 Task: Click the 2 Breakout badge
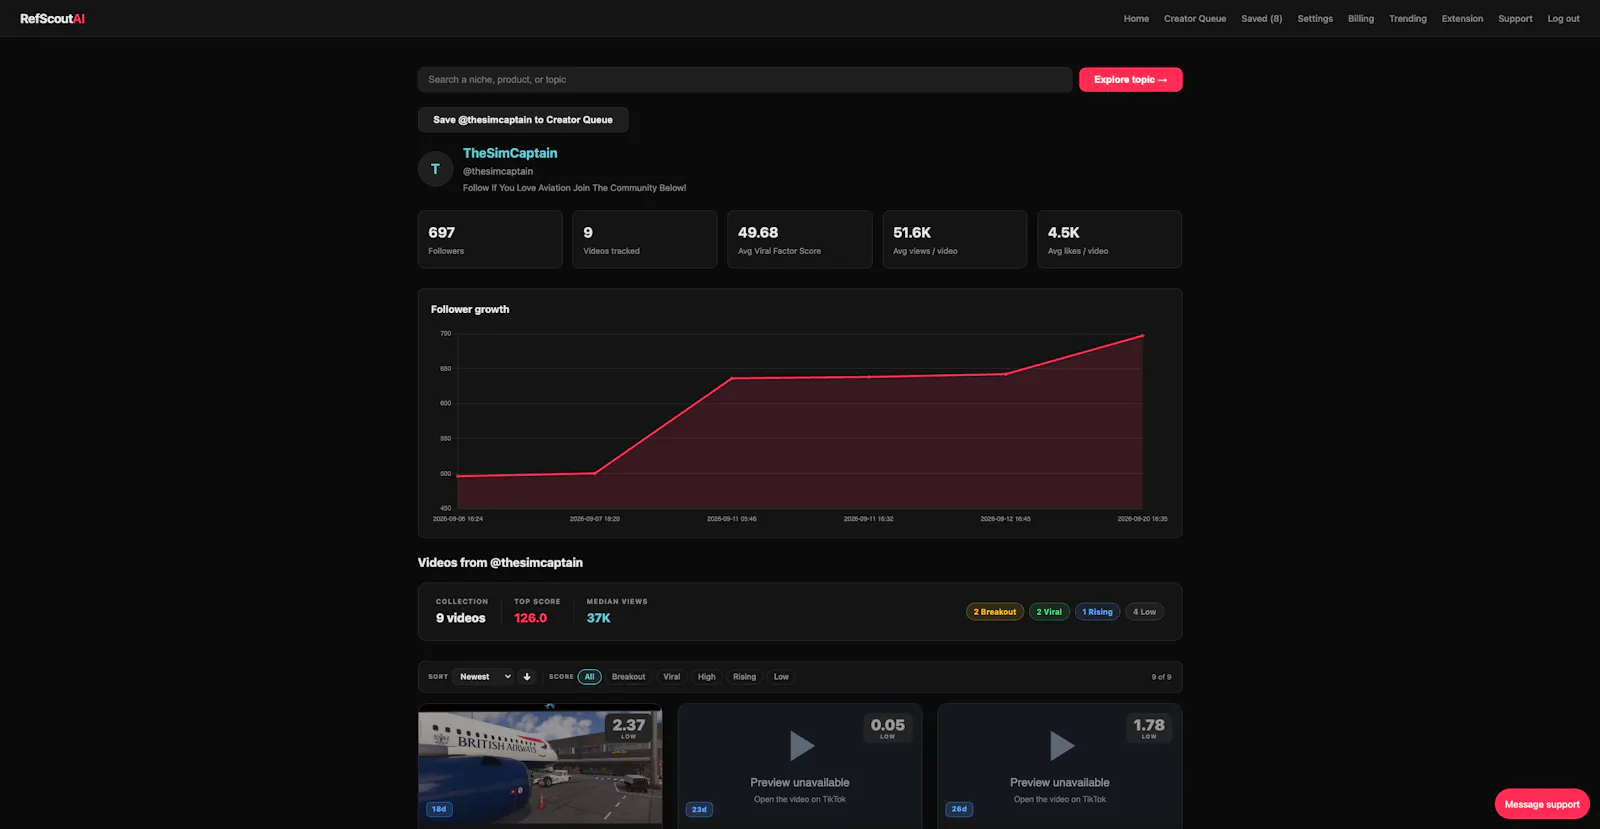click(995, 612)
